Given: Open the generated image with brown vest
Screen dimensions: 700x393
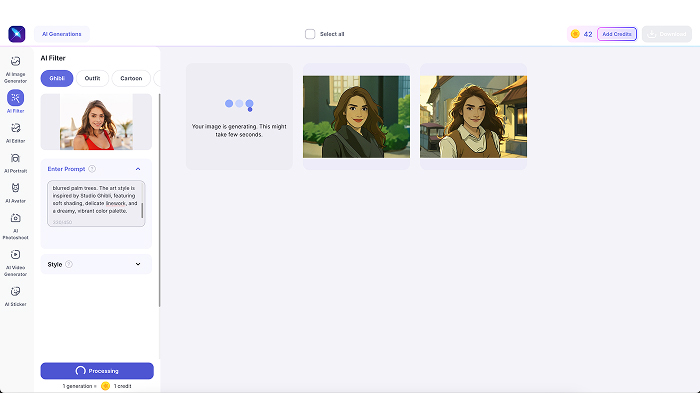Looking at the screenshot, I should [x=473, y=117].
